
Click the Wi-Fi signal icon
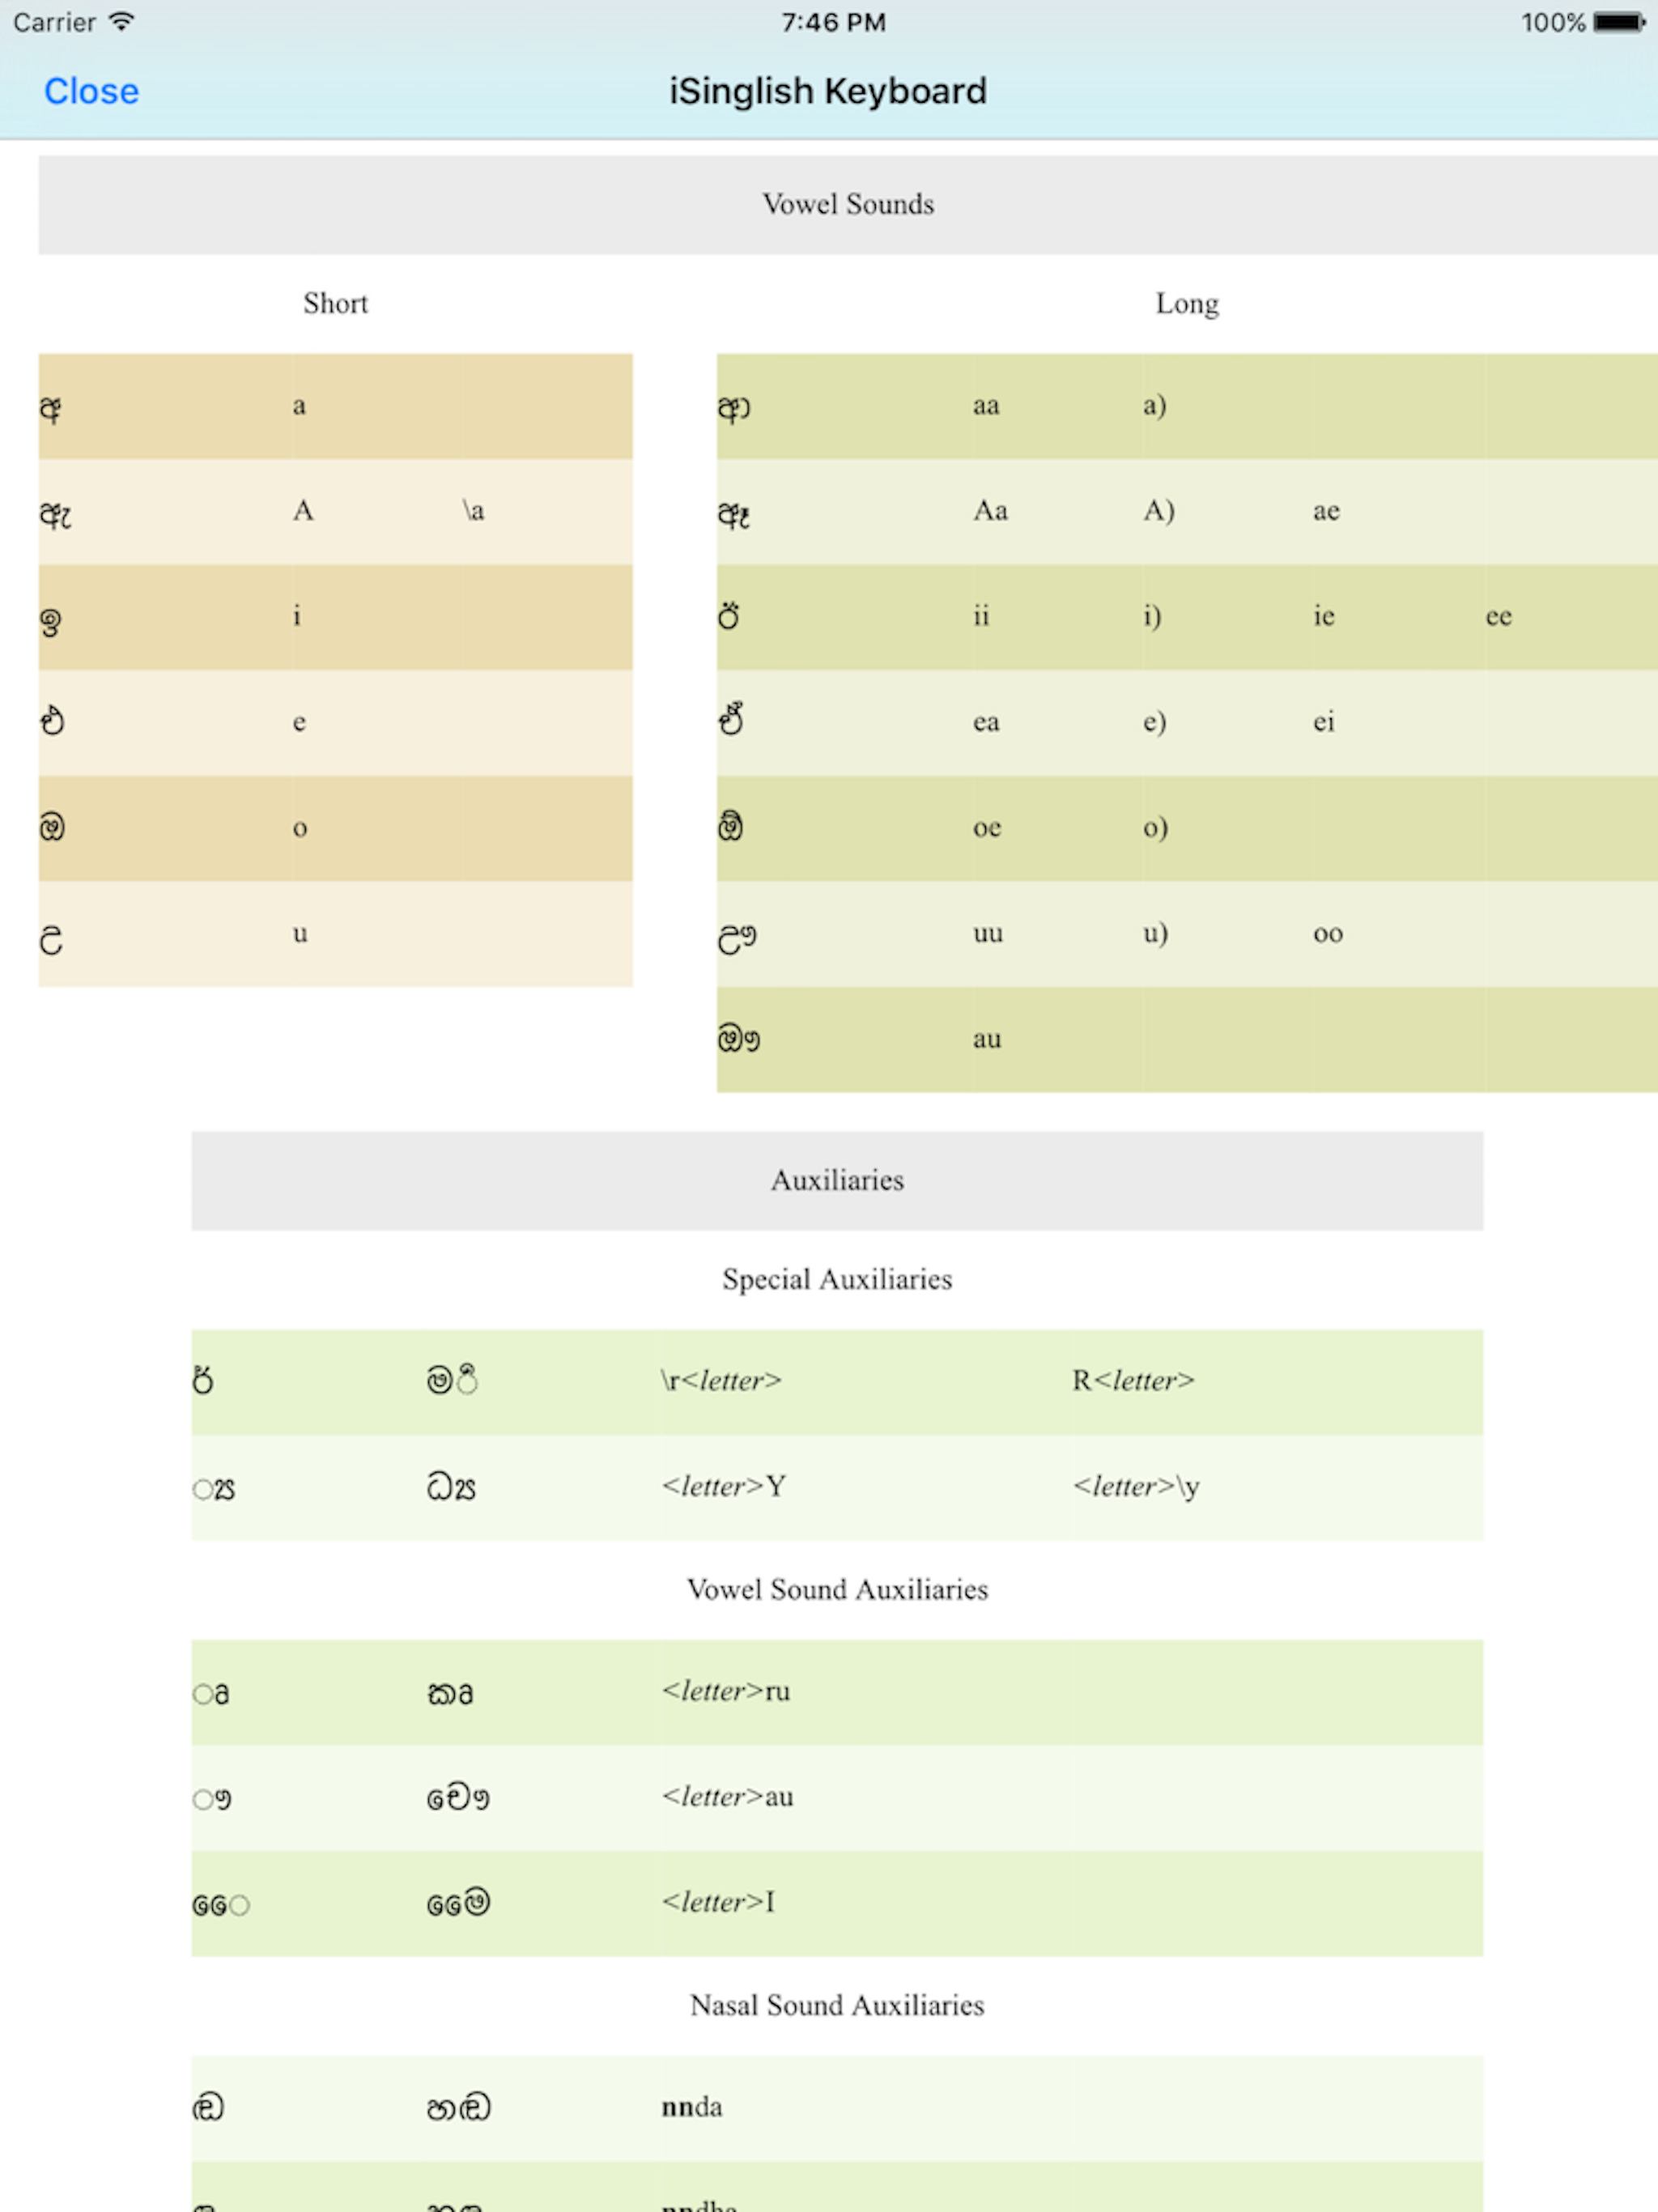coord(122,21)
